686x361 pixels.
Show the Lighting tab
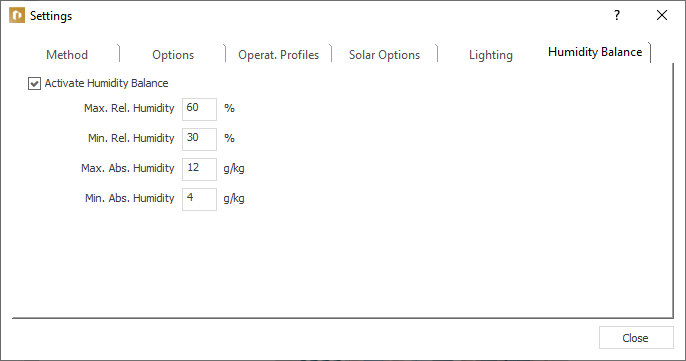pos(490,55)
